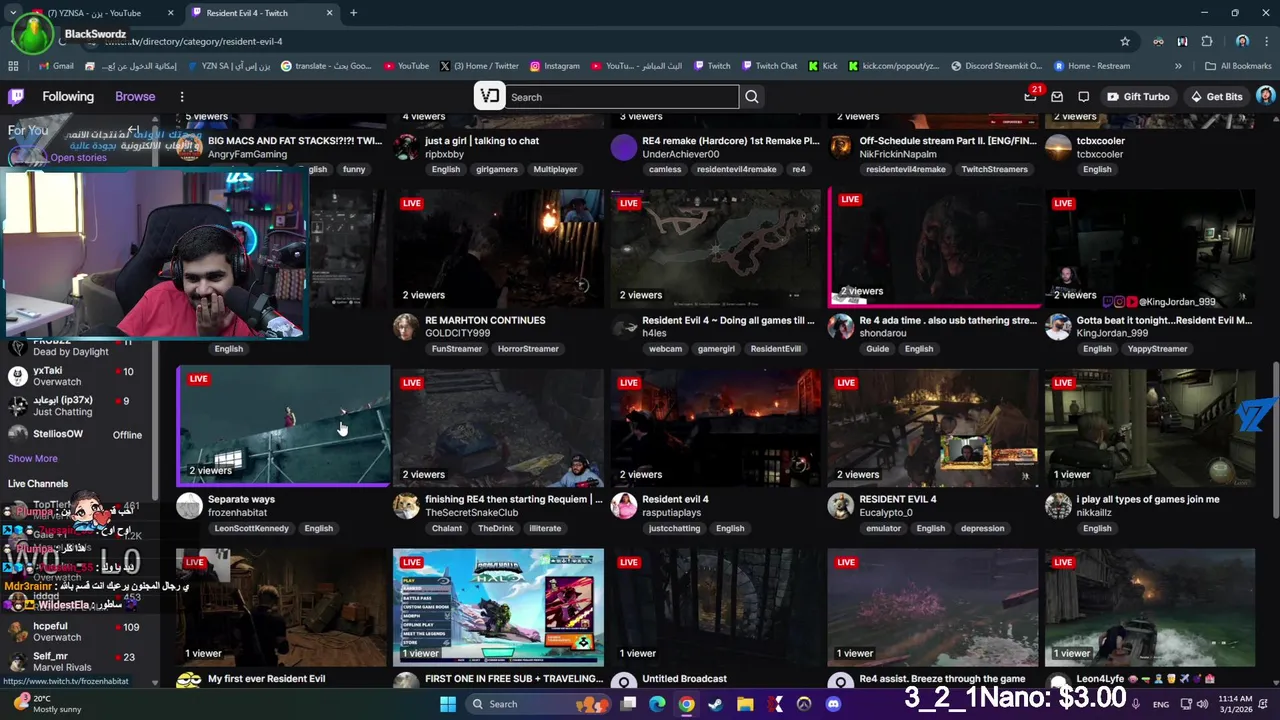Click LeonScottKennedy tag
The image size is (1280, 720).
coord(251,528)
